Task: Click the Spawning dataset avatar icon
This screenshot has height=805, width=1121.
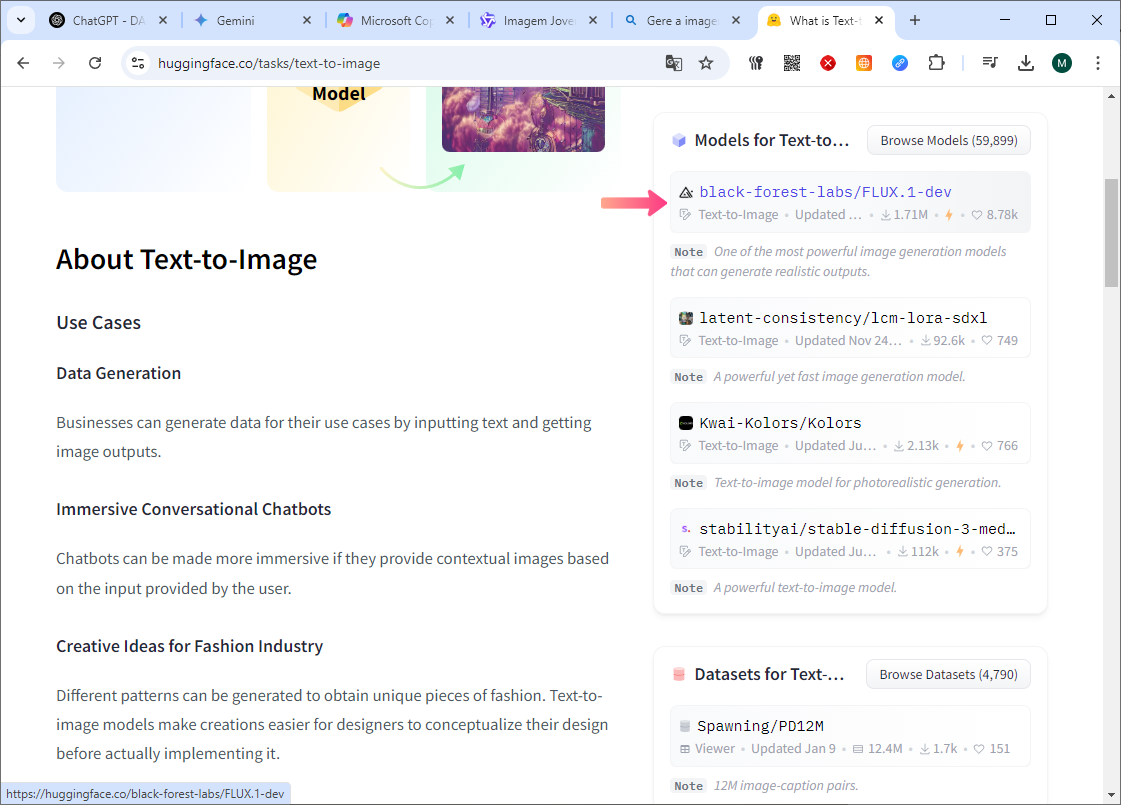Action: point(685,726)
